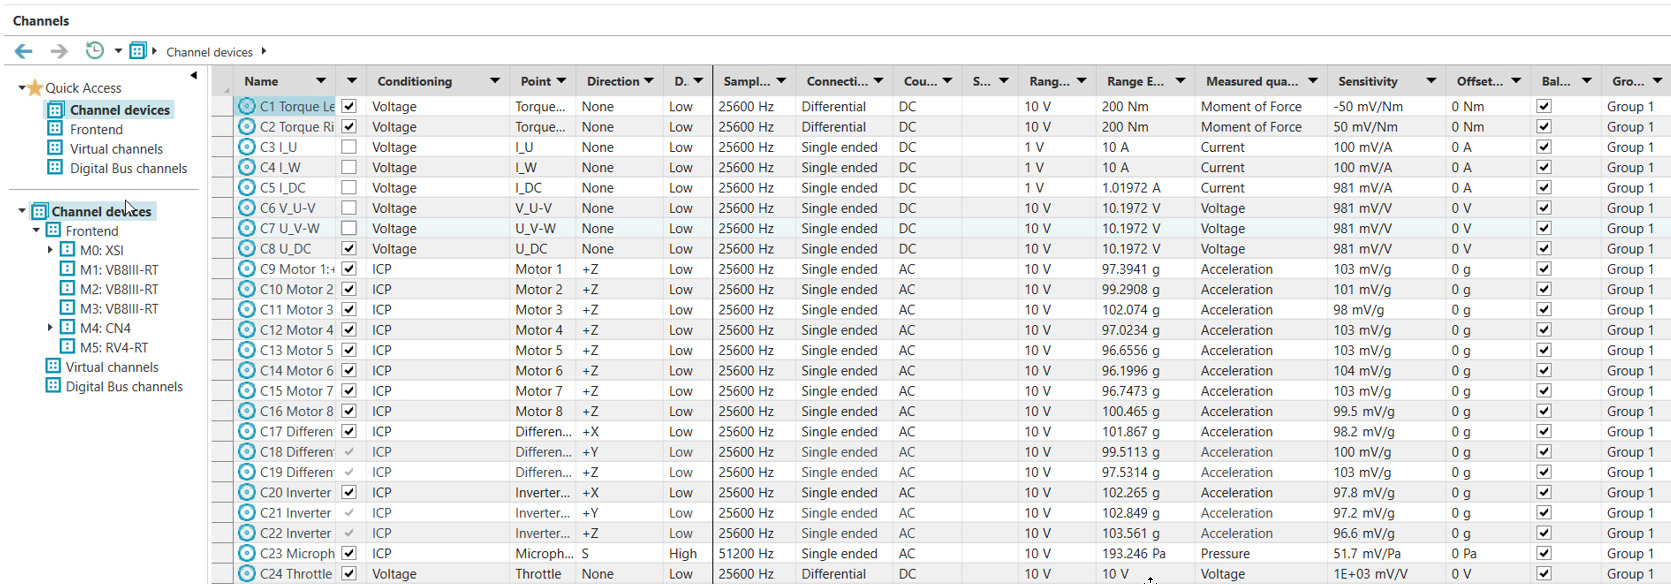
Task: Click the C23 Microphone channel icon
Action: (x=247, y=553)
